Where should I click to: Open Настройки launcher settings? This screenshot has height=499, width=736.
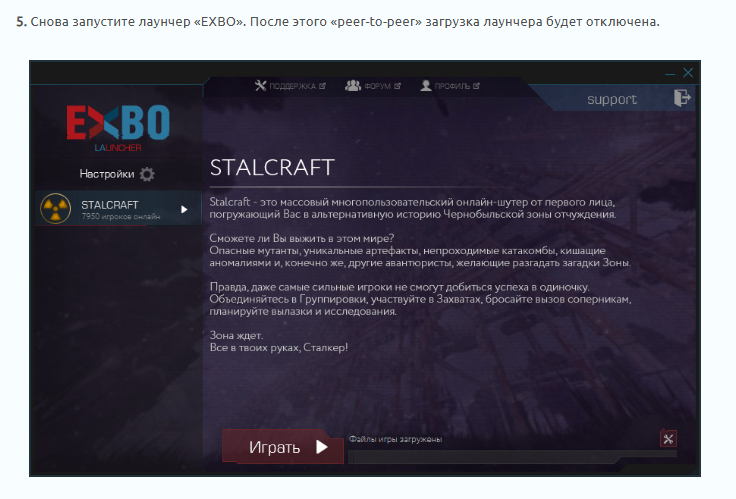pos(117,174)
